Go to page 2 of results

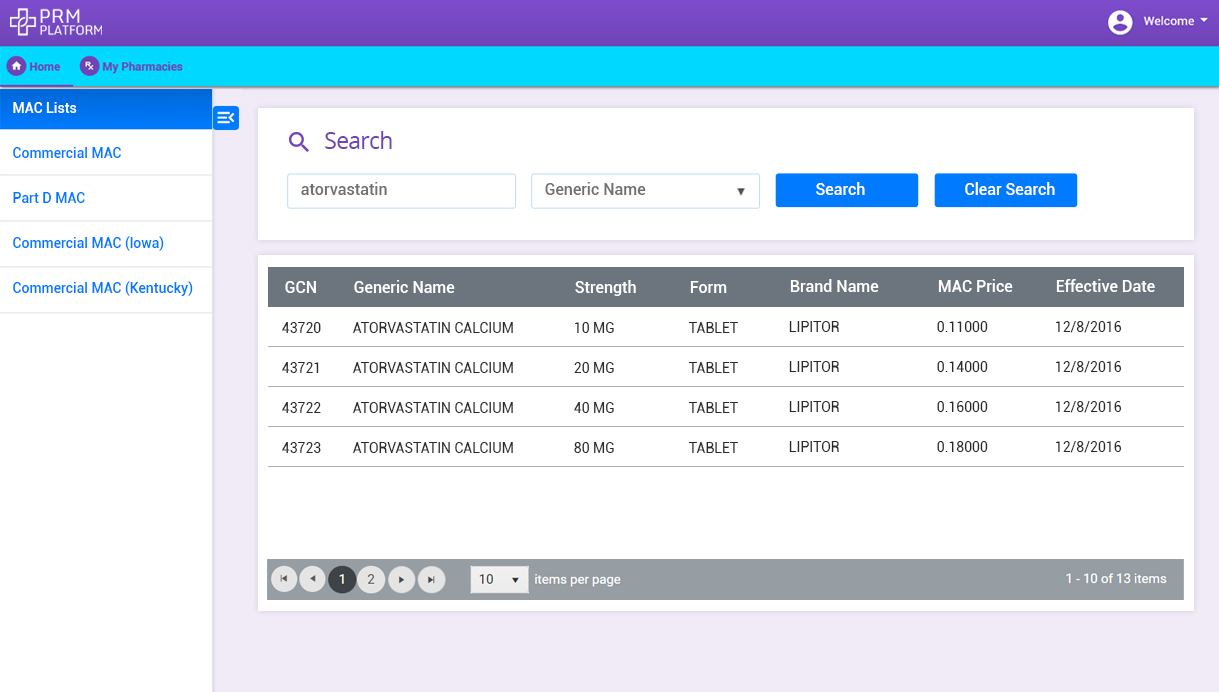tap(371, 579)
